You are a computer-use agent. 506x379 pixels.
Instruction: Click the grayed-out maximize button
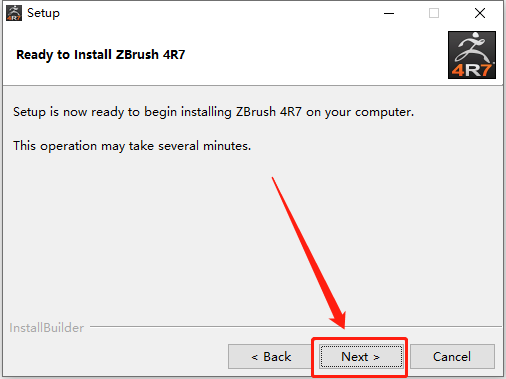coord(434,13)
